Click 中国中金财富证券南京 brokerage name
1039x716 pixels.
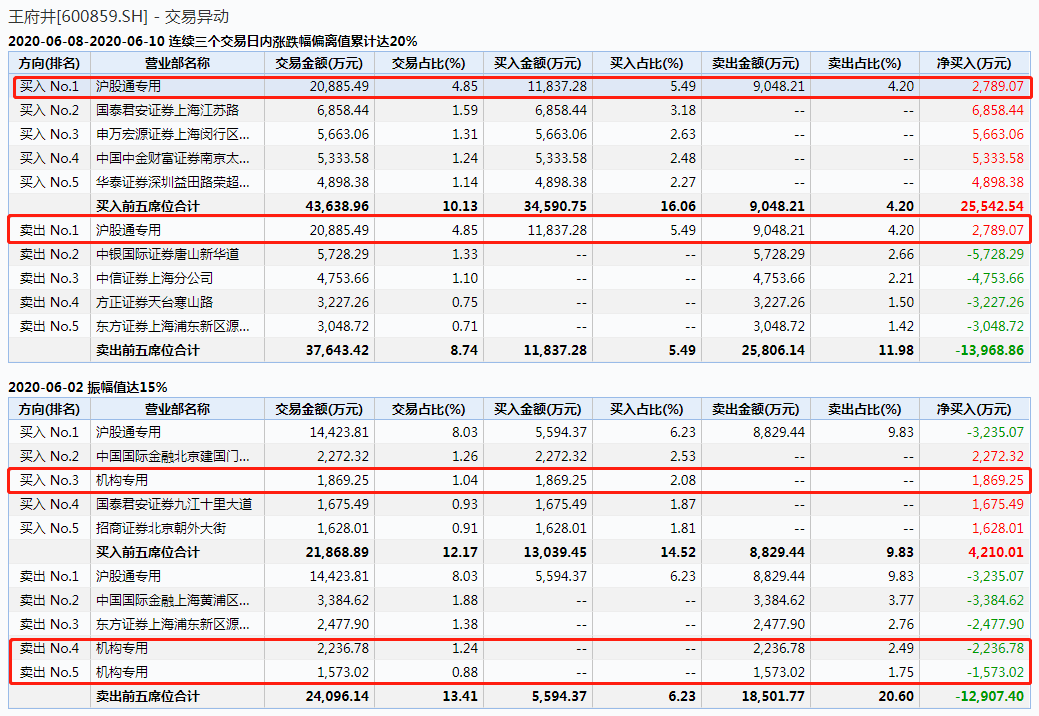(x=166, y=158)
